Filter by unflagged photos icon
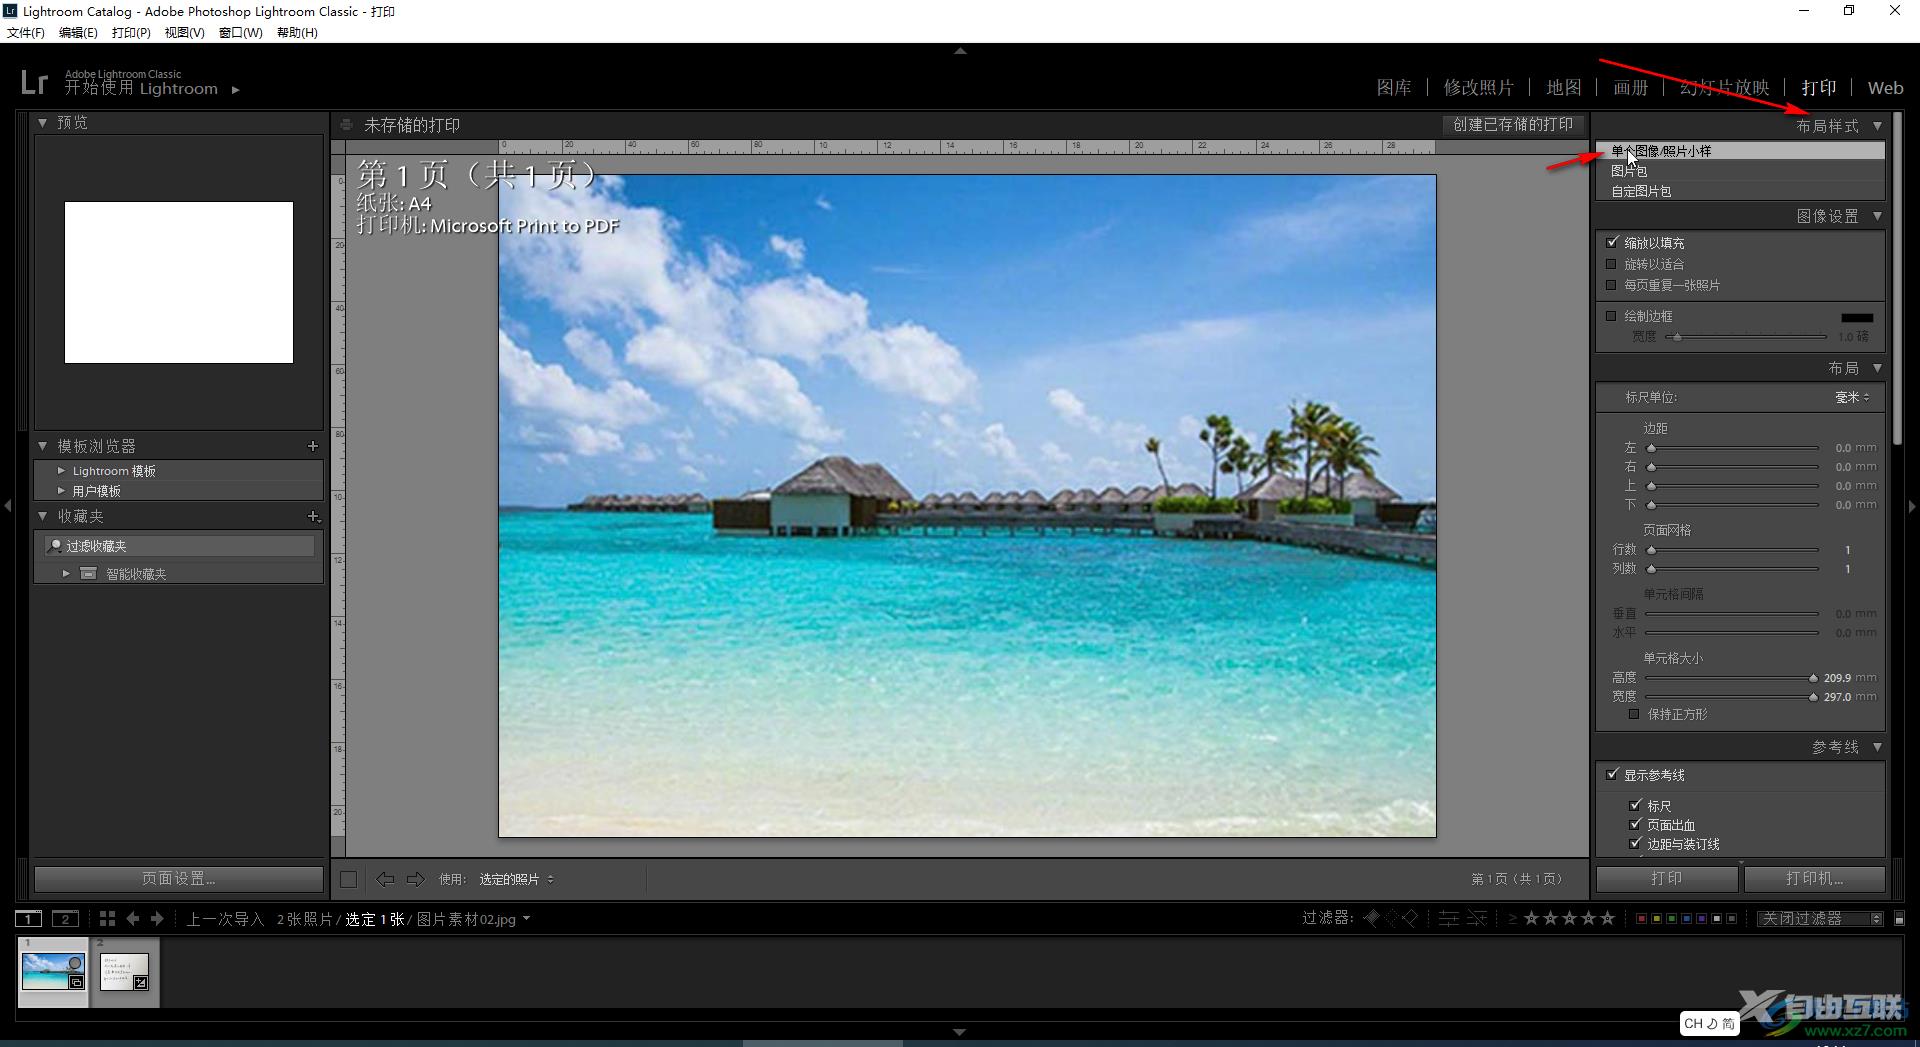1920x1047 pixels. click(x=1391, y=918)
